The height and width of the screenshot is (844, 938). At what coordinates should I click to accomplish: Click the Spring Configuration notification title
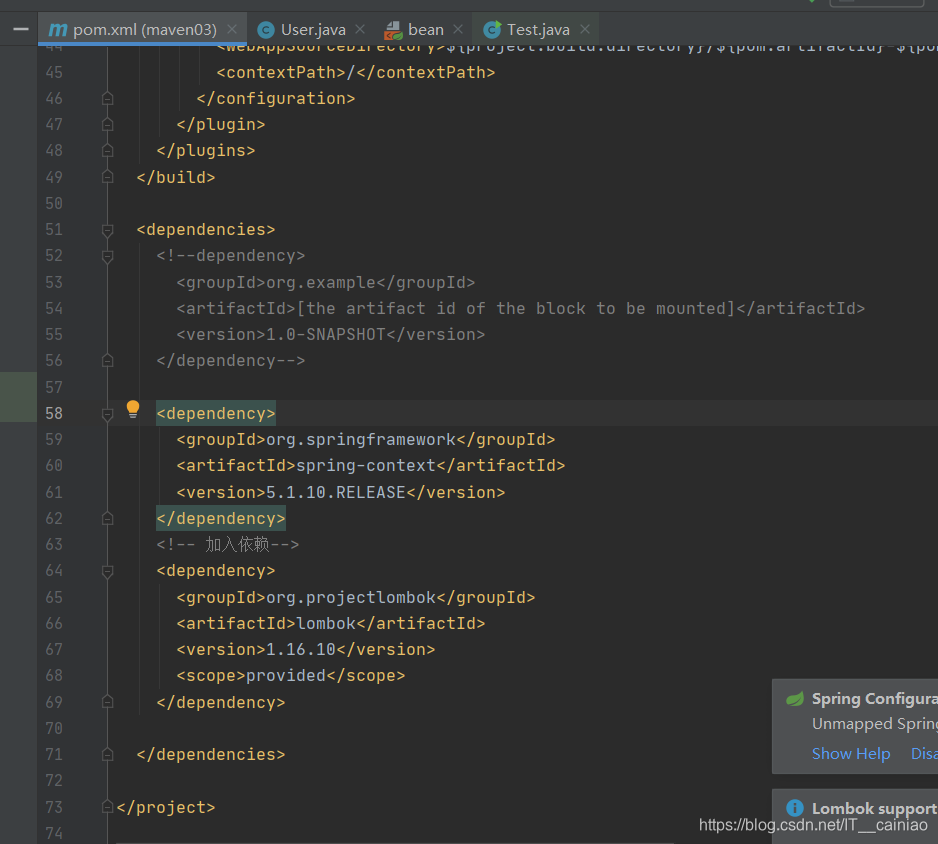(875, 699)
